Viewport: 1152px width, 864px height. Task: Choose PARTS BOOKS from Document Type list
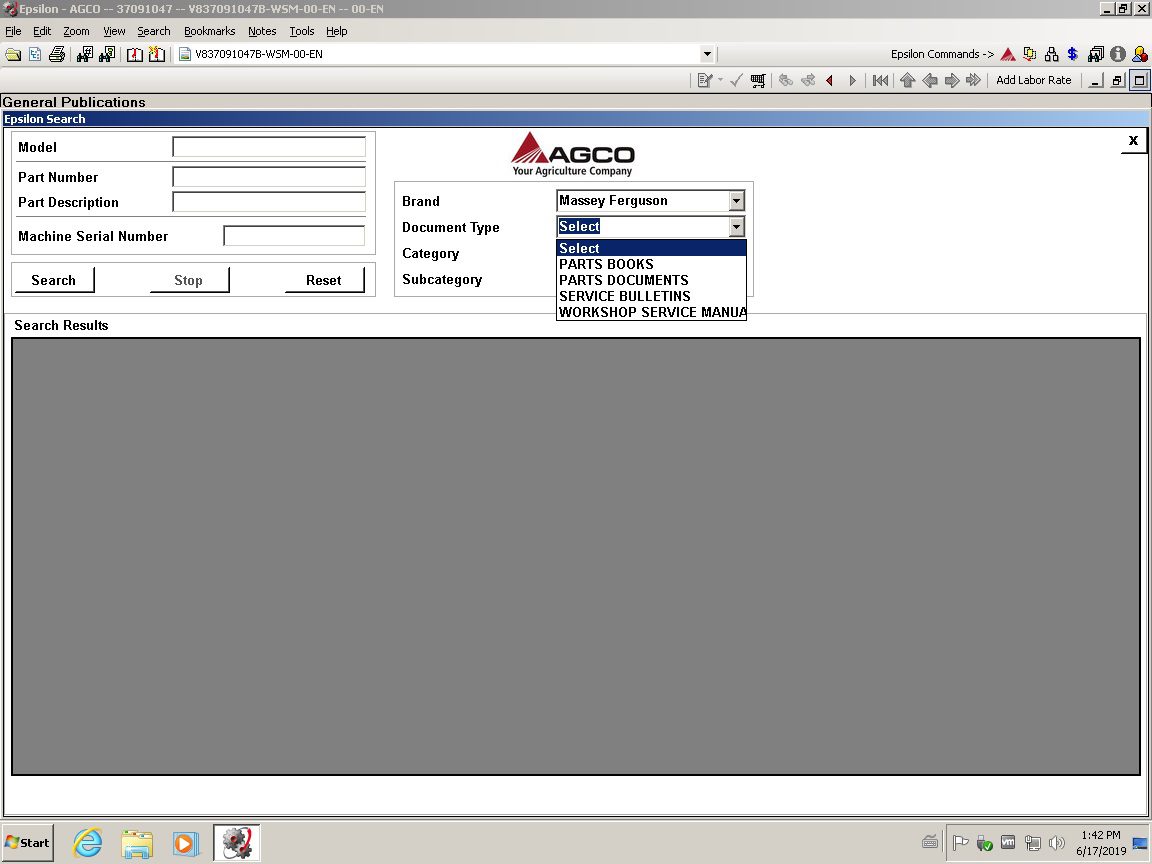(x=651, y=264)
